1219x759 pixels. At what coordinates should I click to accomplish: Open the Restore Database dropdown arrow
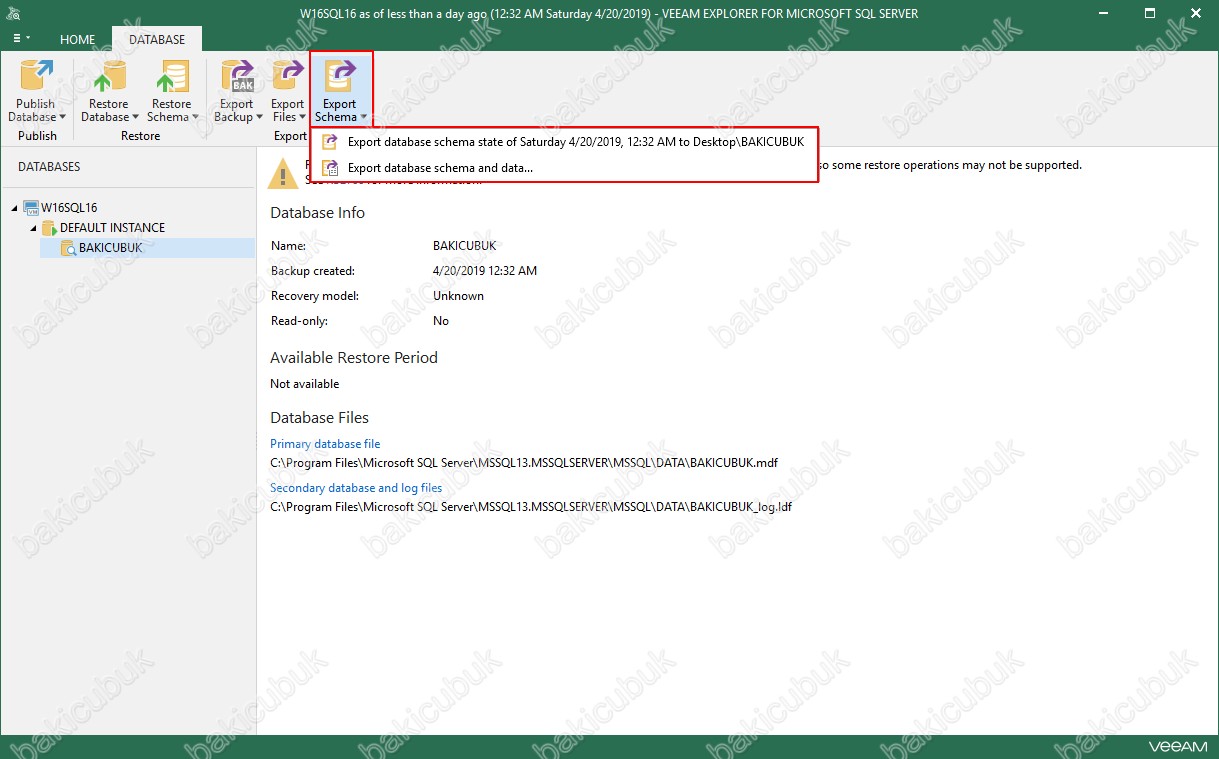coord(136,117)
